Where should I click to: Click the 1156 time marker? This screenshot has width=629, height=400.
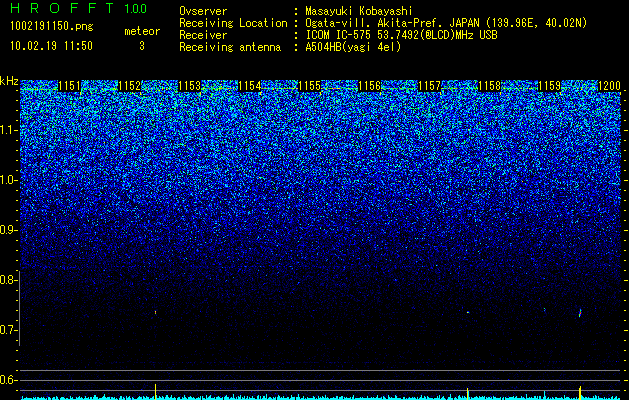pos(369,86)
